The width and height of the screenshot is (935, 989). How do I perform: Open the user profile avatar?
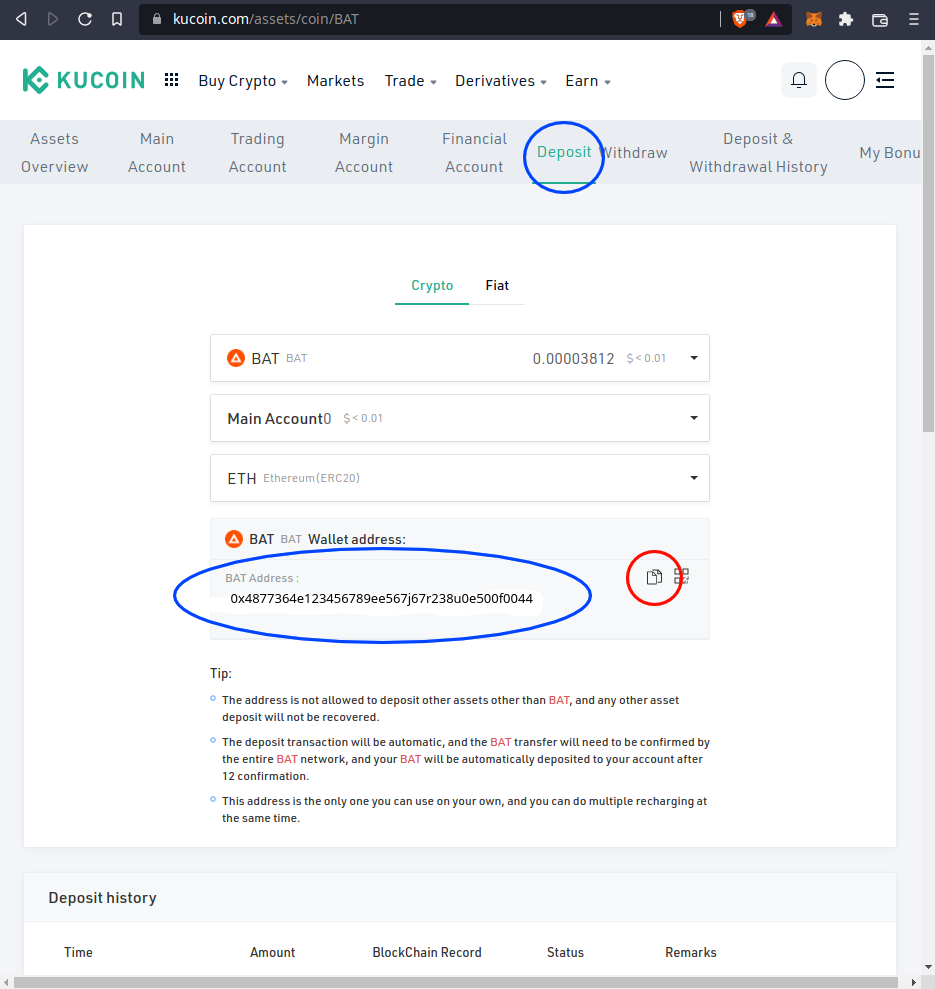845,80
